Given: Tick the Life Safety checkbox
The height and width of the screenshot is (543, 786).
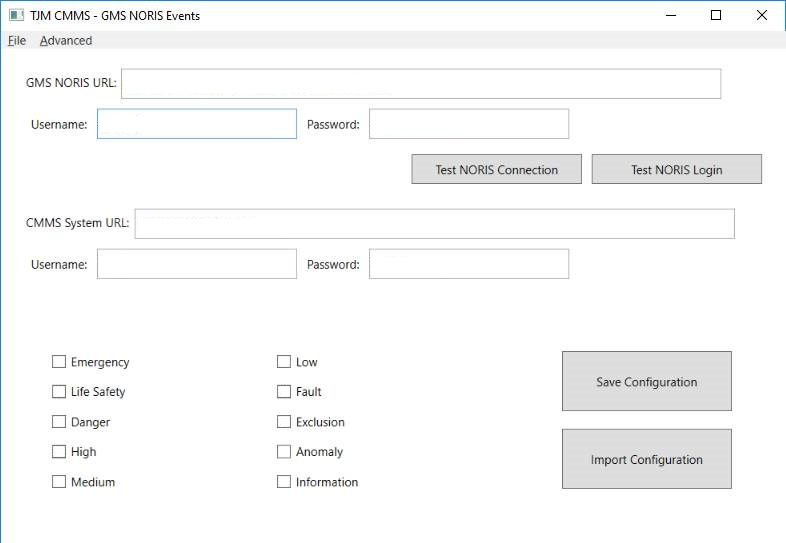Looking at the screenshot, I should point(59,392).
